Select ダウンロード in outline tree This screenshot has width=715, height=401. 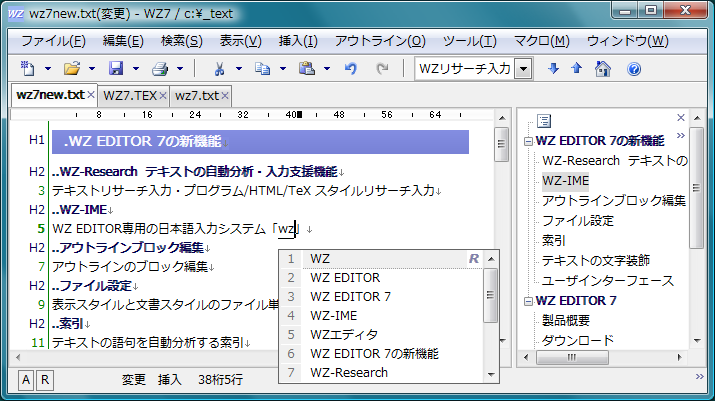point(578,340)
